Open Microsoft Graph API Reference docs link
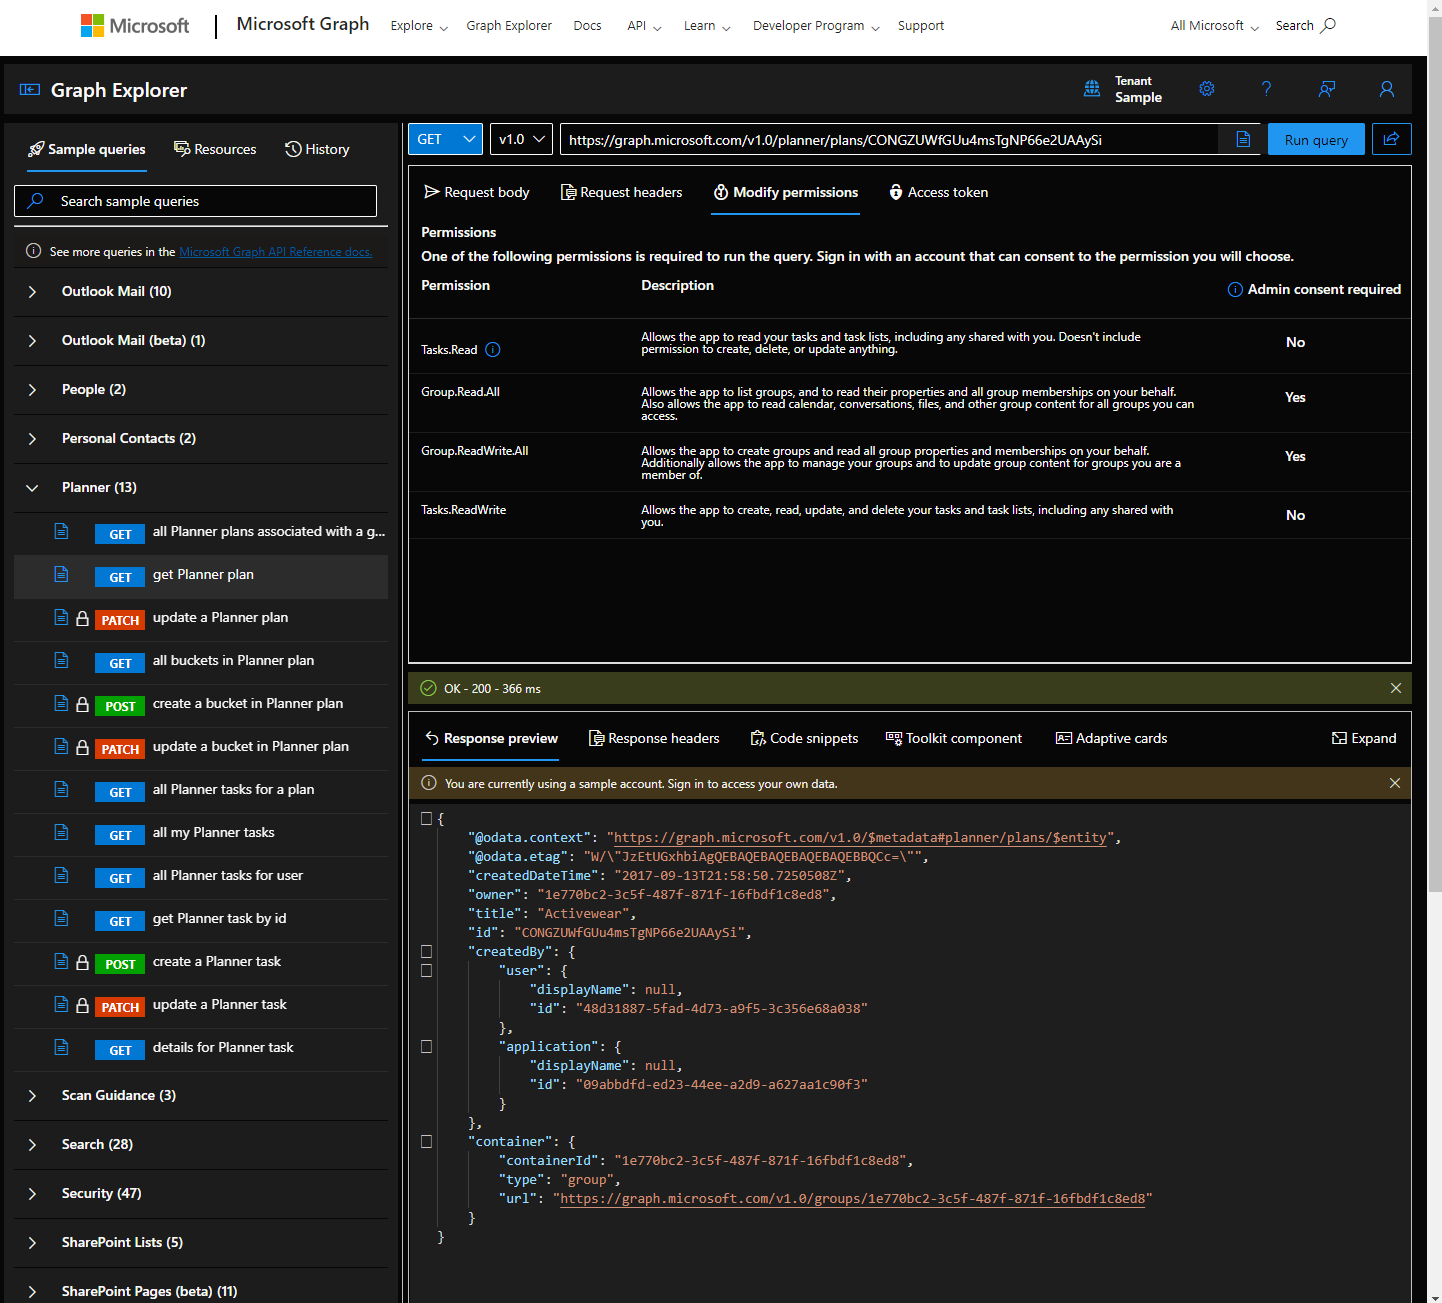The height and width of the screenshot is (1303, 1442). (276, 252)
